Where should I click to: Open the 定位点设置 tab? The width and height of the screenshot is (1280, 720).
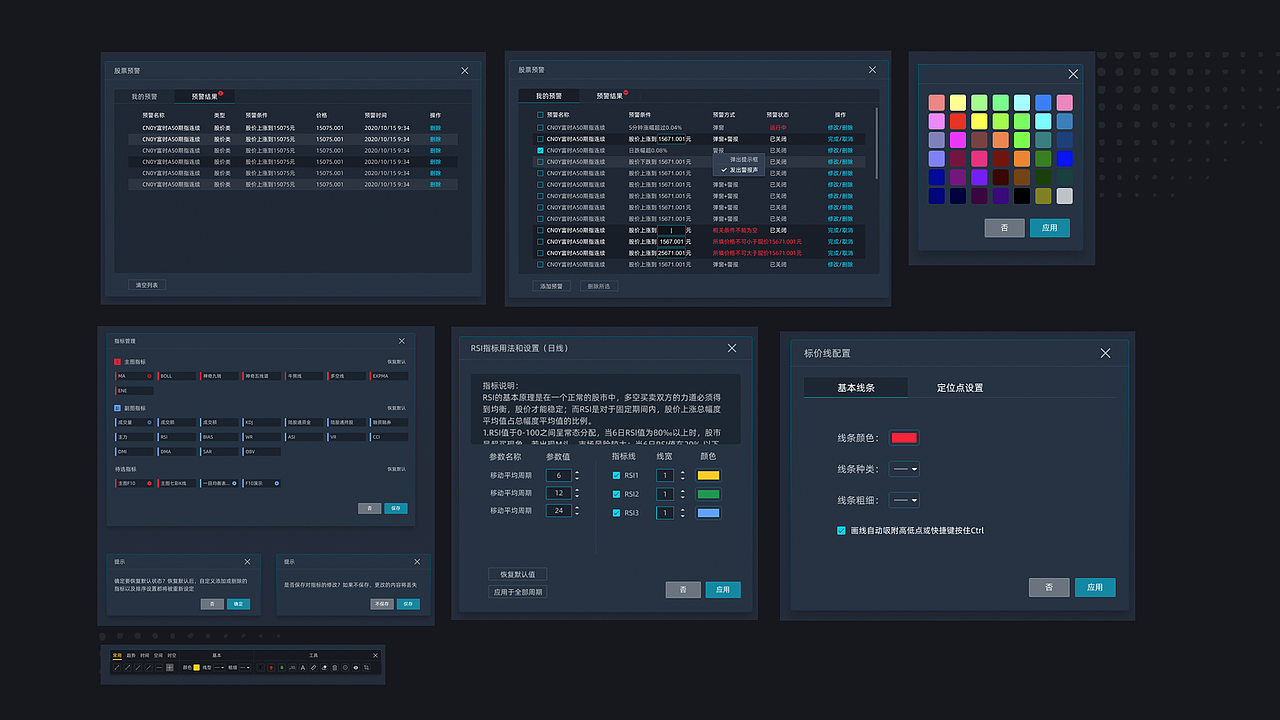pyautogui.click(x=958, y=387)
